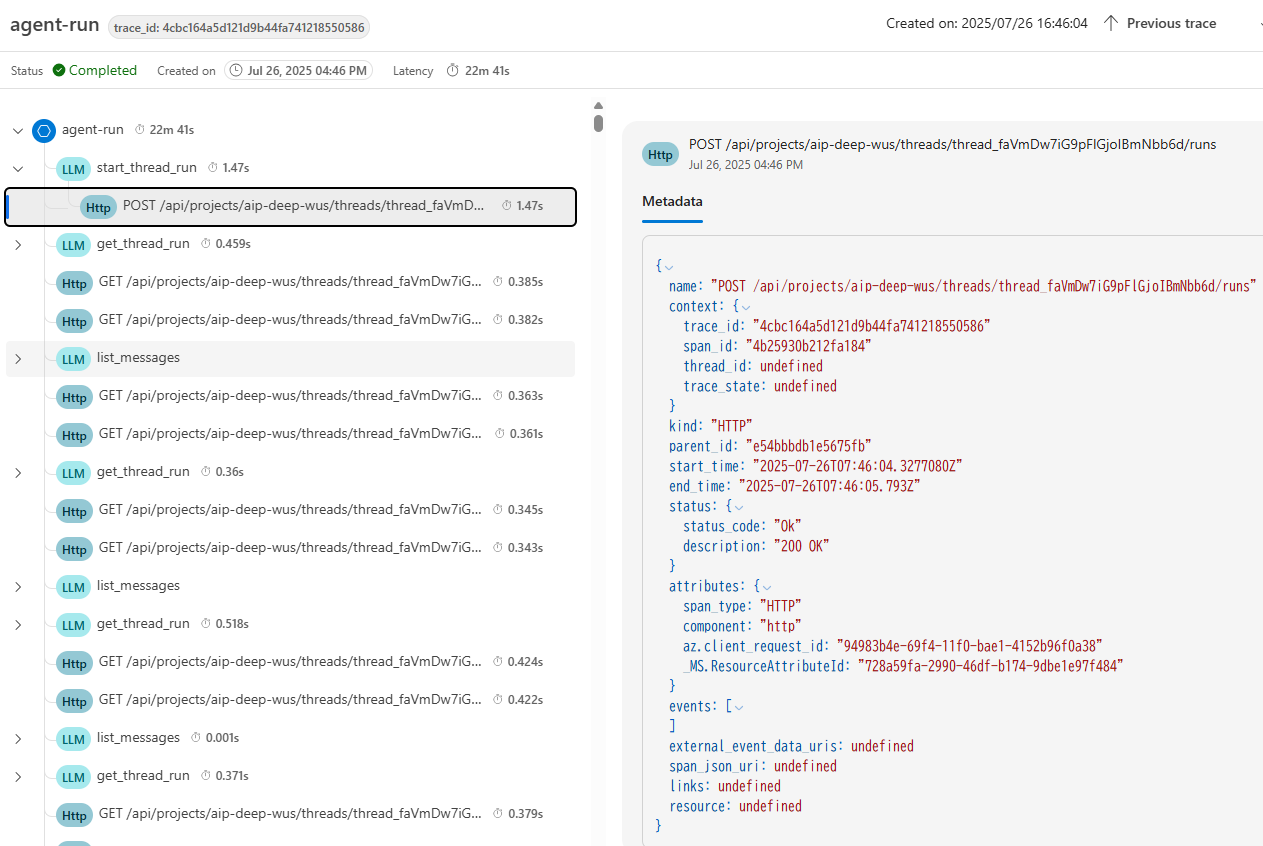Screen dimensions: 1263x846
Task: Collapse the agent-run root node chevron
Action: [x=17, y=130]
